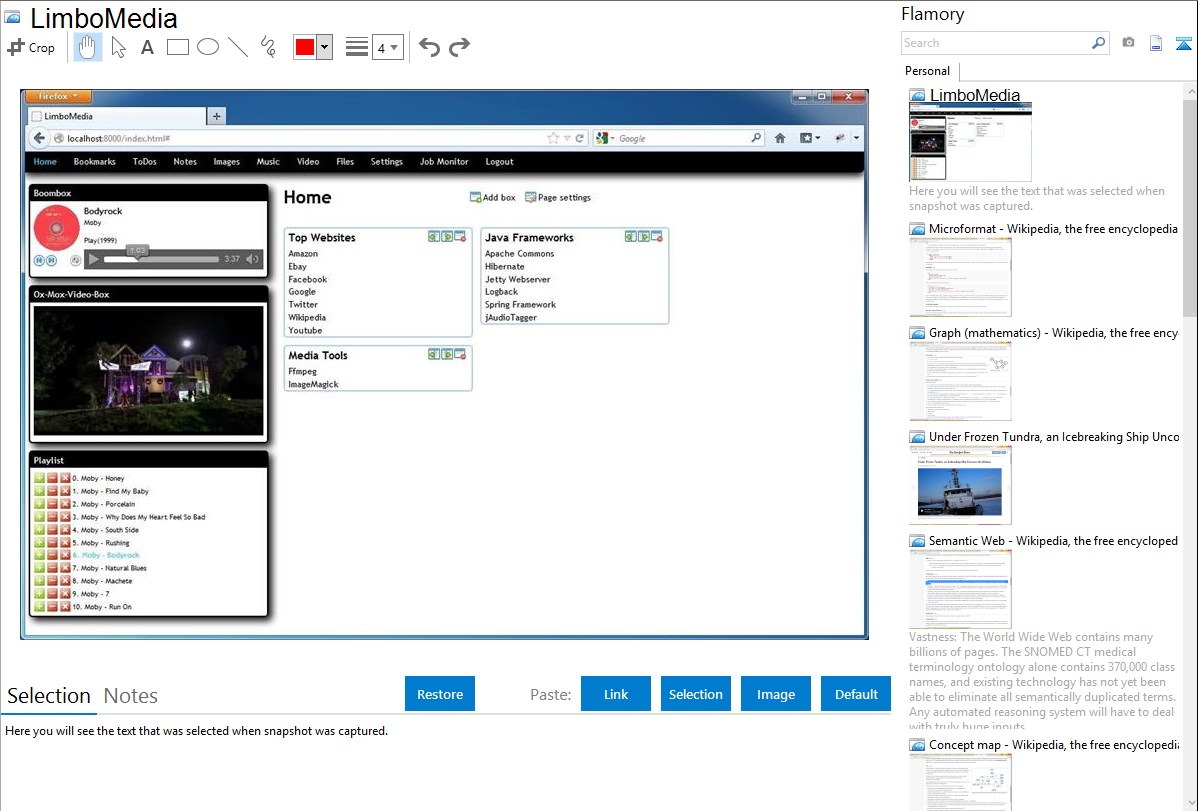Select the arrow pointer tool
1198x811 pixels.
coord(118,47)
